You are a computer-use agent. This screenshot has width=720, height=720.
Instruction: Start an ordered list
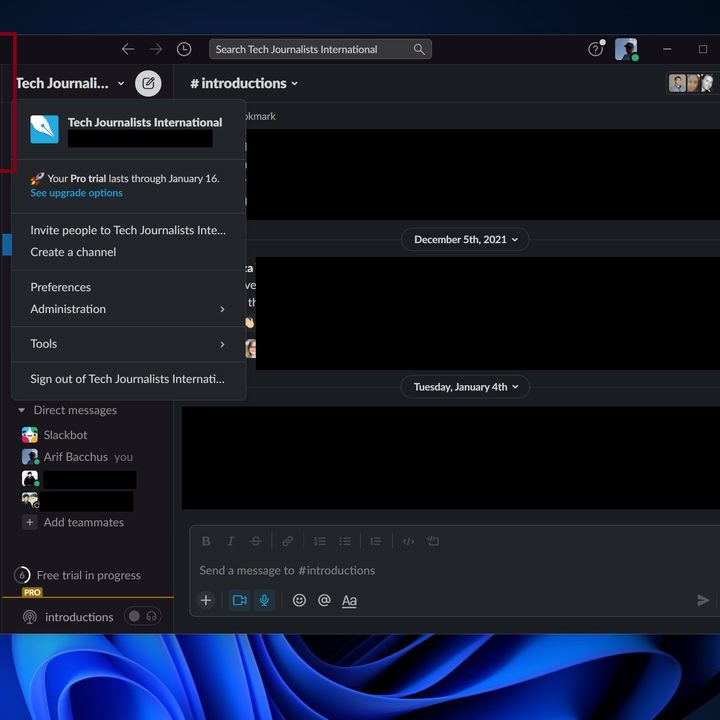[320, 541]
